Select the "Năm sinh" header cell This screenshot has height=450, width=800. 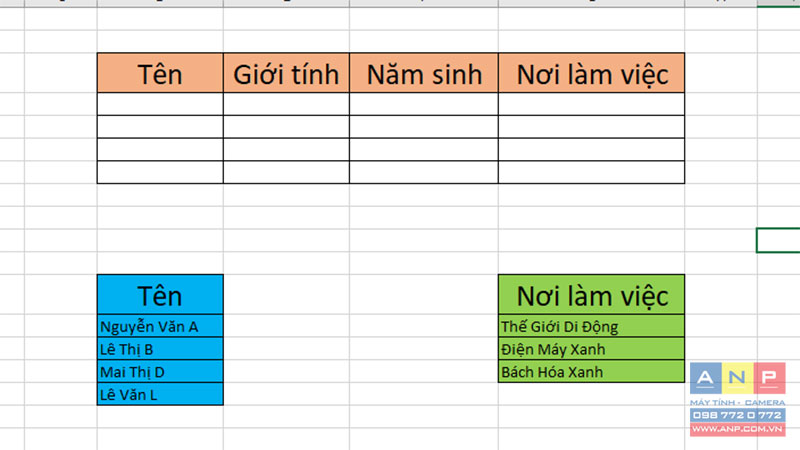[x=423, y=73]
